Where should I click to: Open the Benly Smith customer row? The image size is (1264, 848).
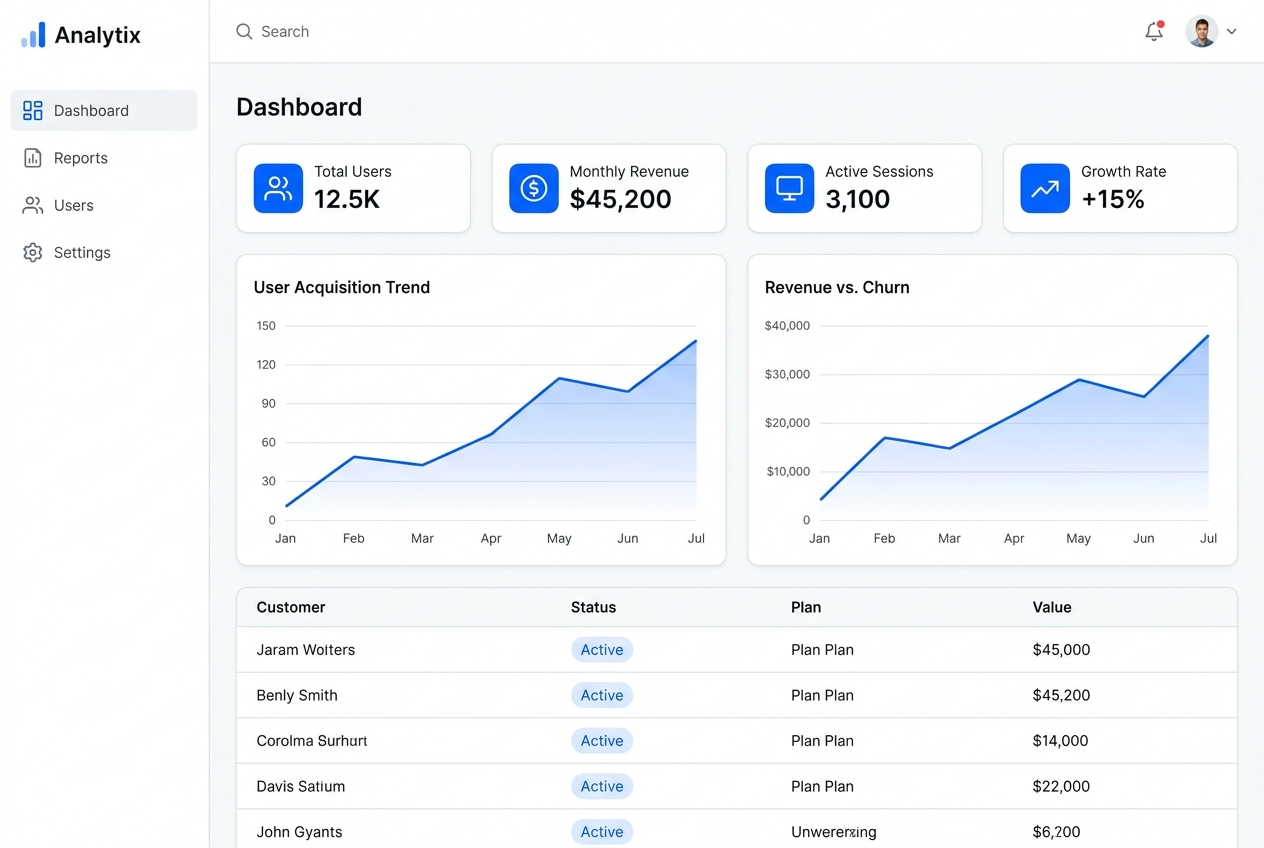(737, 695)
